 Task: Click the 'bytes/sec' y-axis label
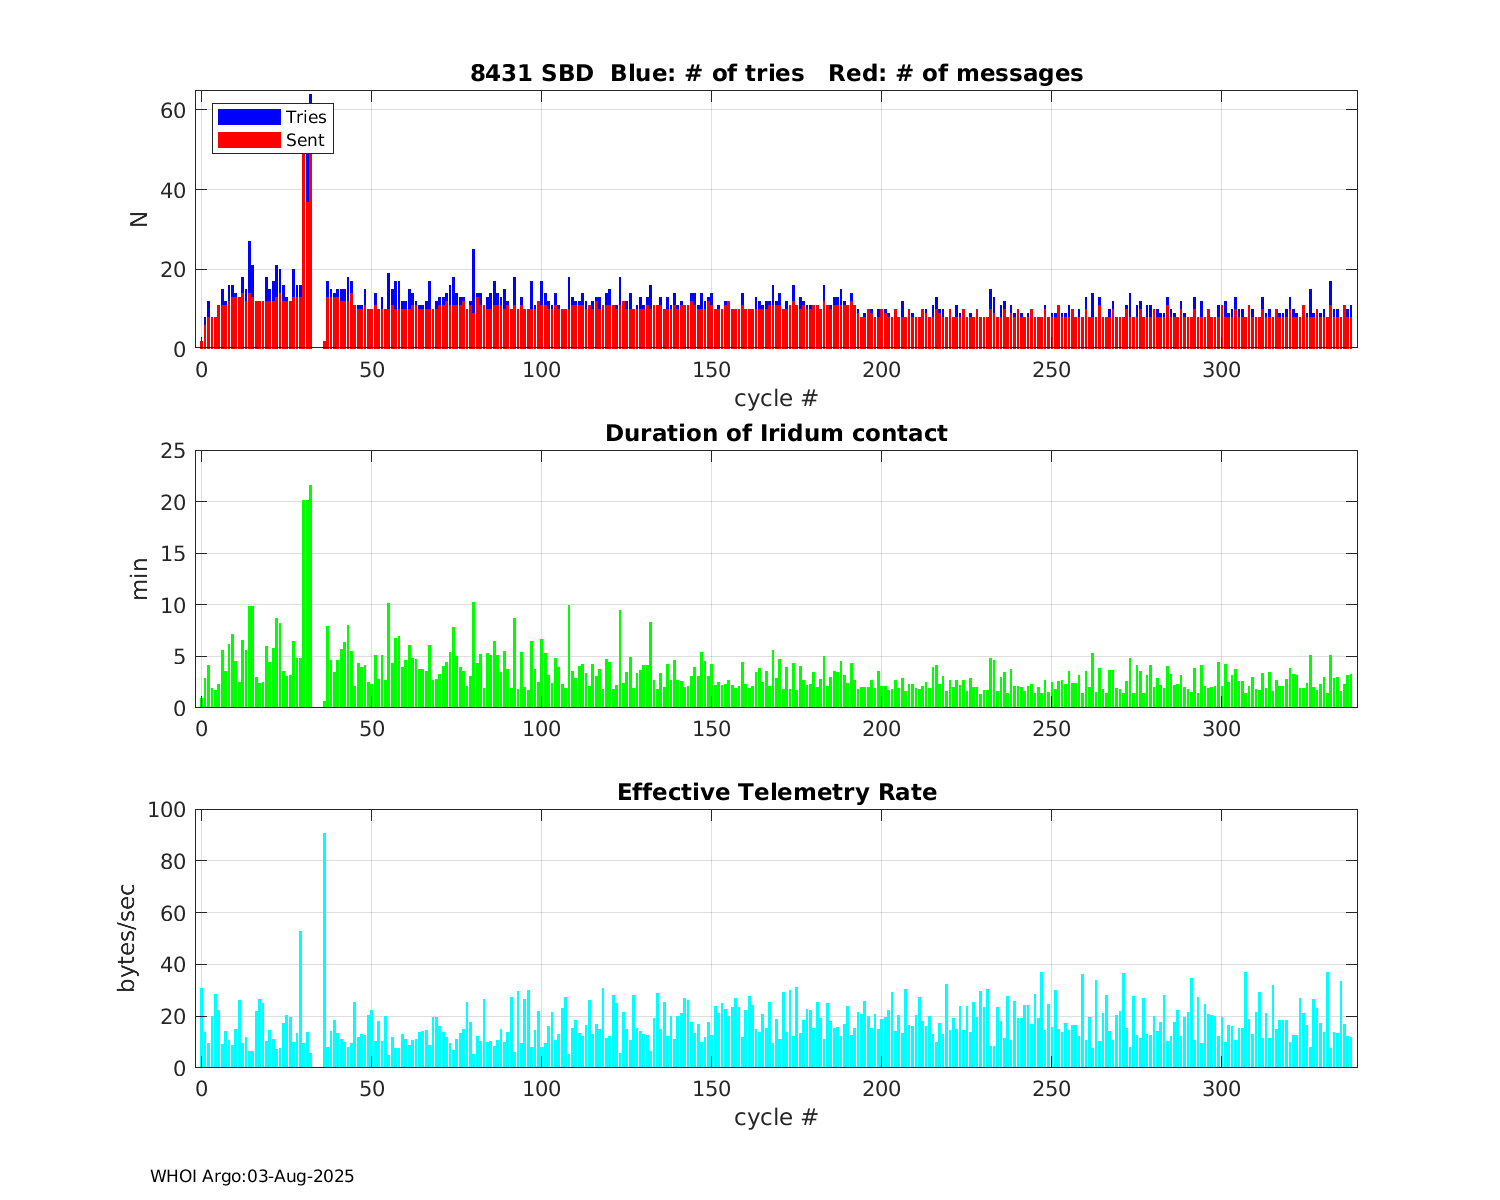click(126, 938)
